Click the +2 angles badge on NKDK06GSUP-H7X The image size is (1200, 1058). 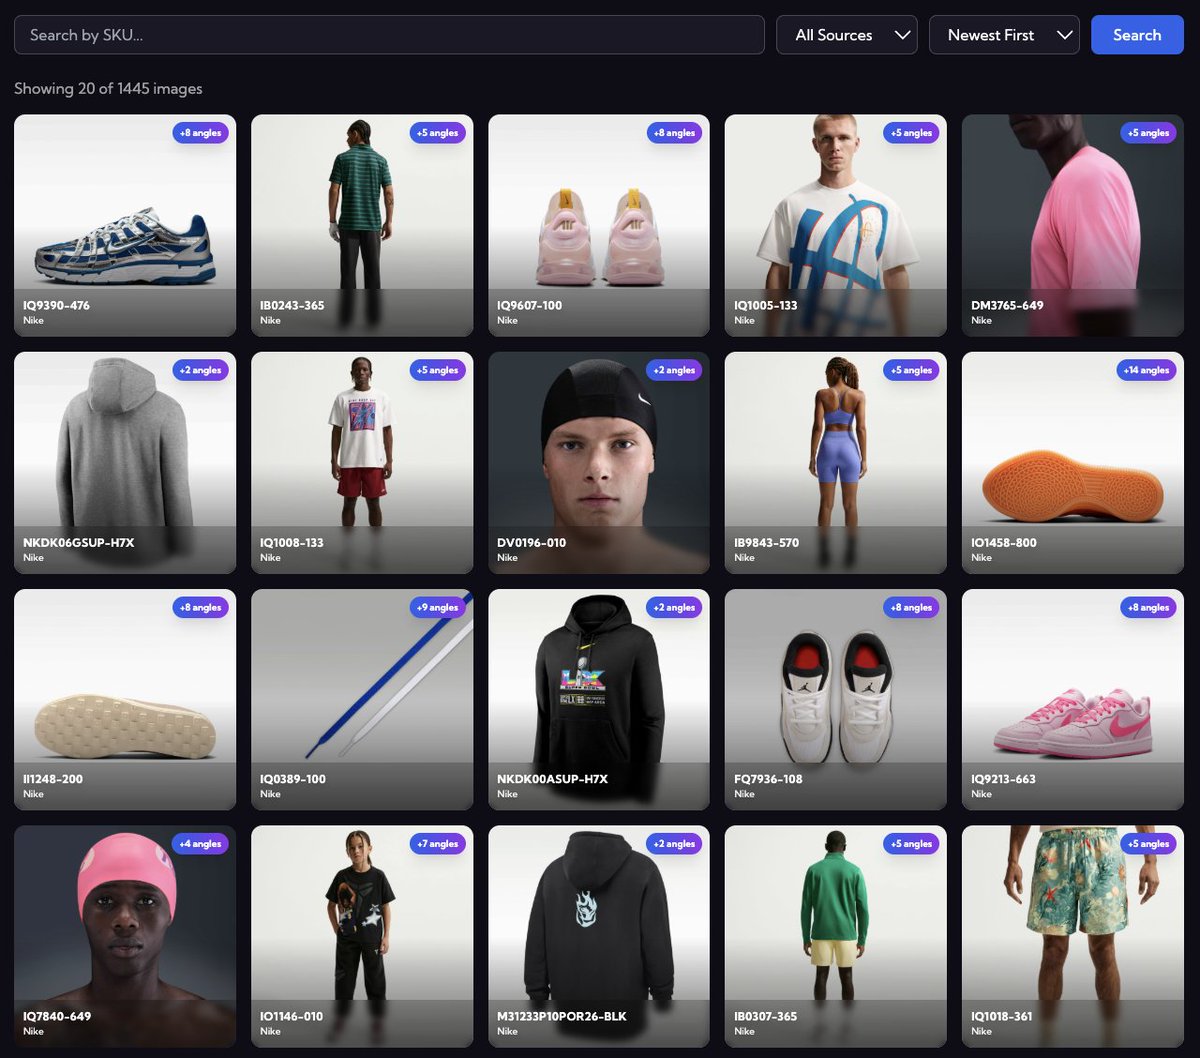201,370
